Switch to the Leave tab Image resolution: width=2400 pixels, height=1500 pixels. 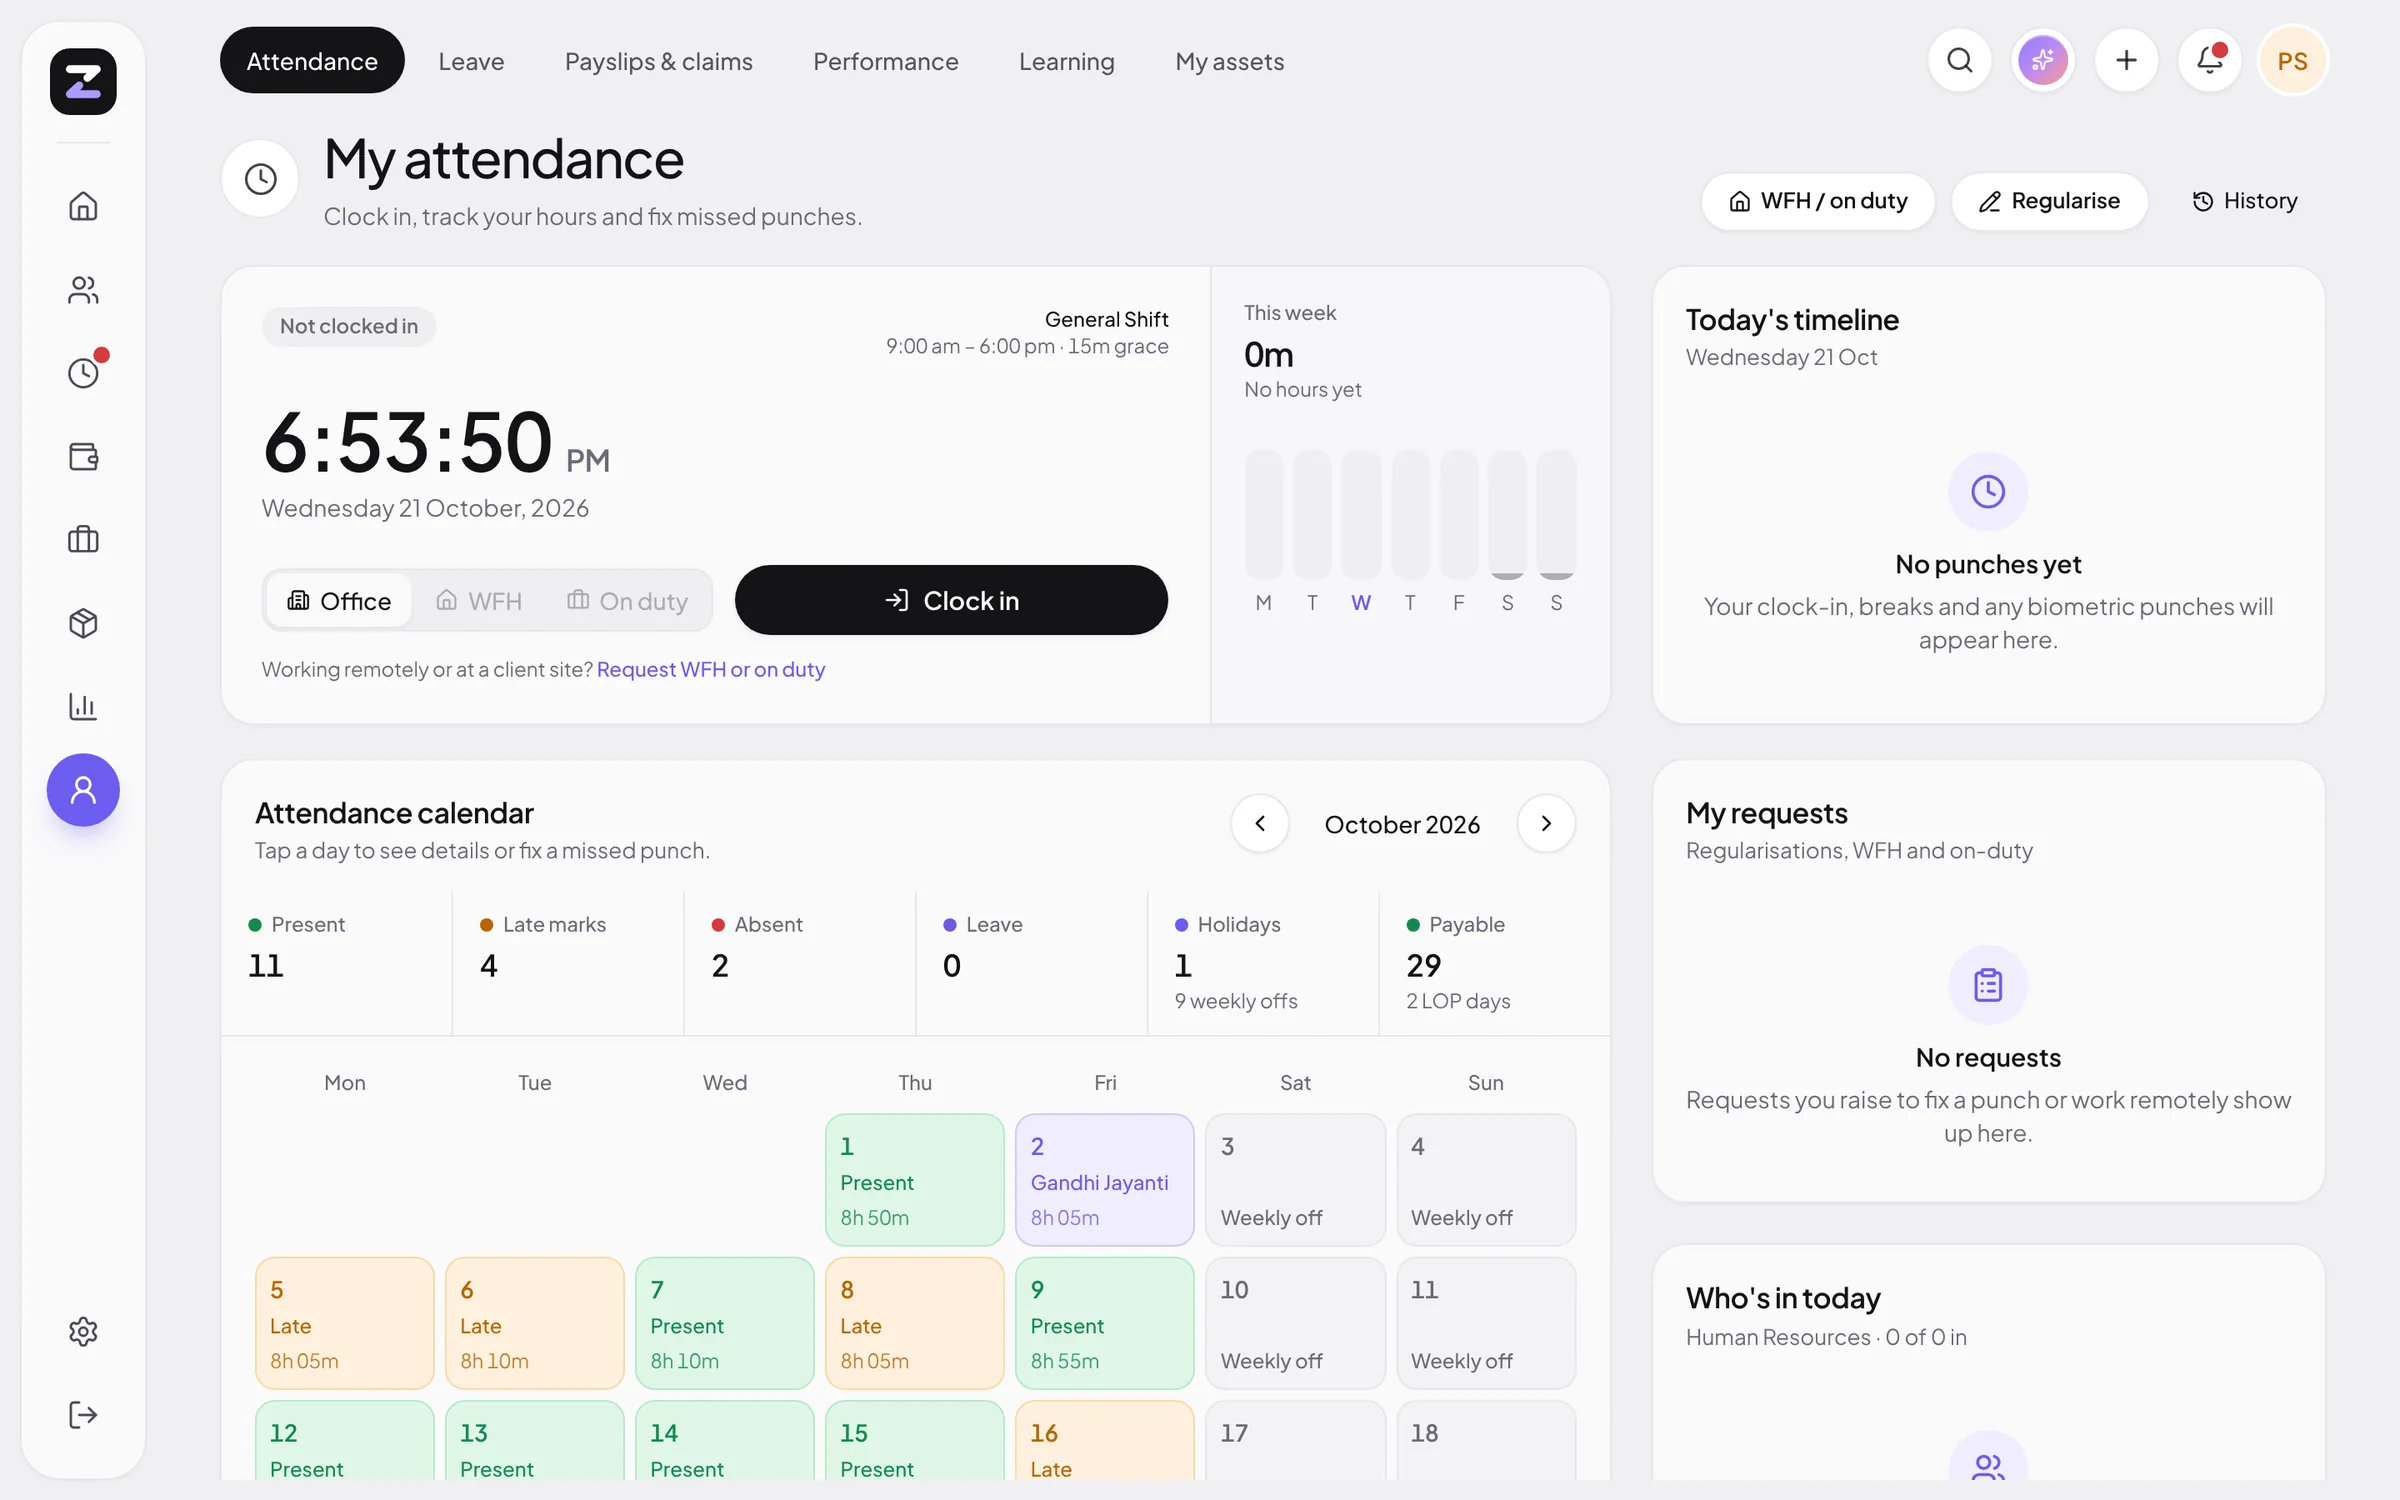coord(471,61)
